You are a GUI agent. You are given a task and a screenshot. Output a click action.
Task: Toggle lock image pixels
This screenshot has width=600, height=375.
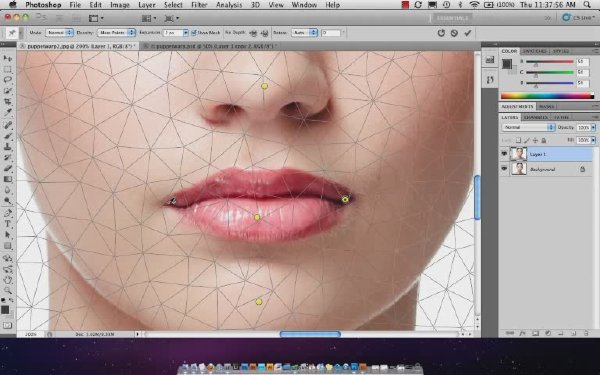[527, 140]
